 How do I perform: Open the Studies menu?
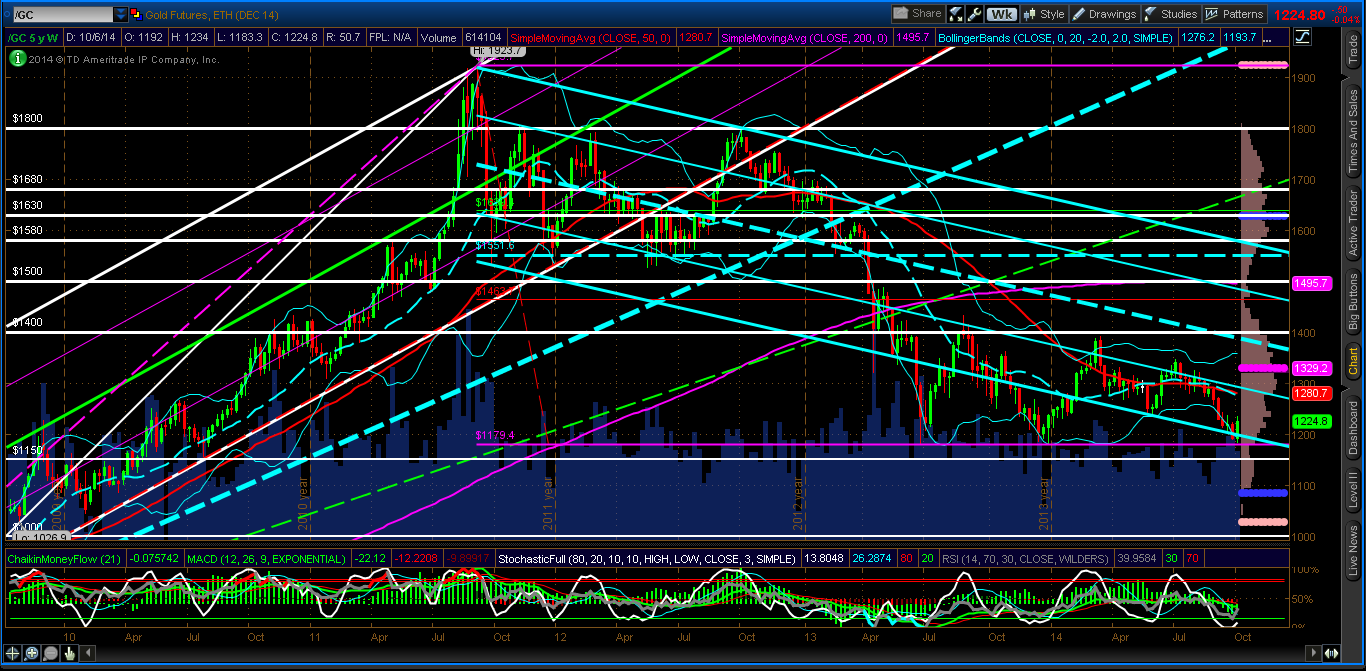tap(1170, 14)
